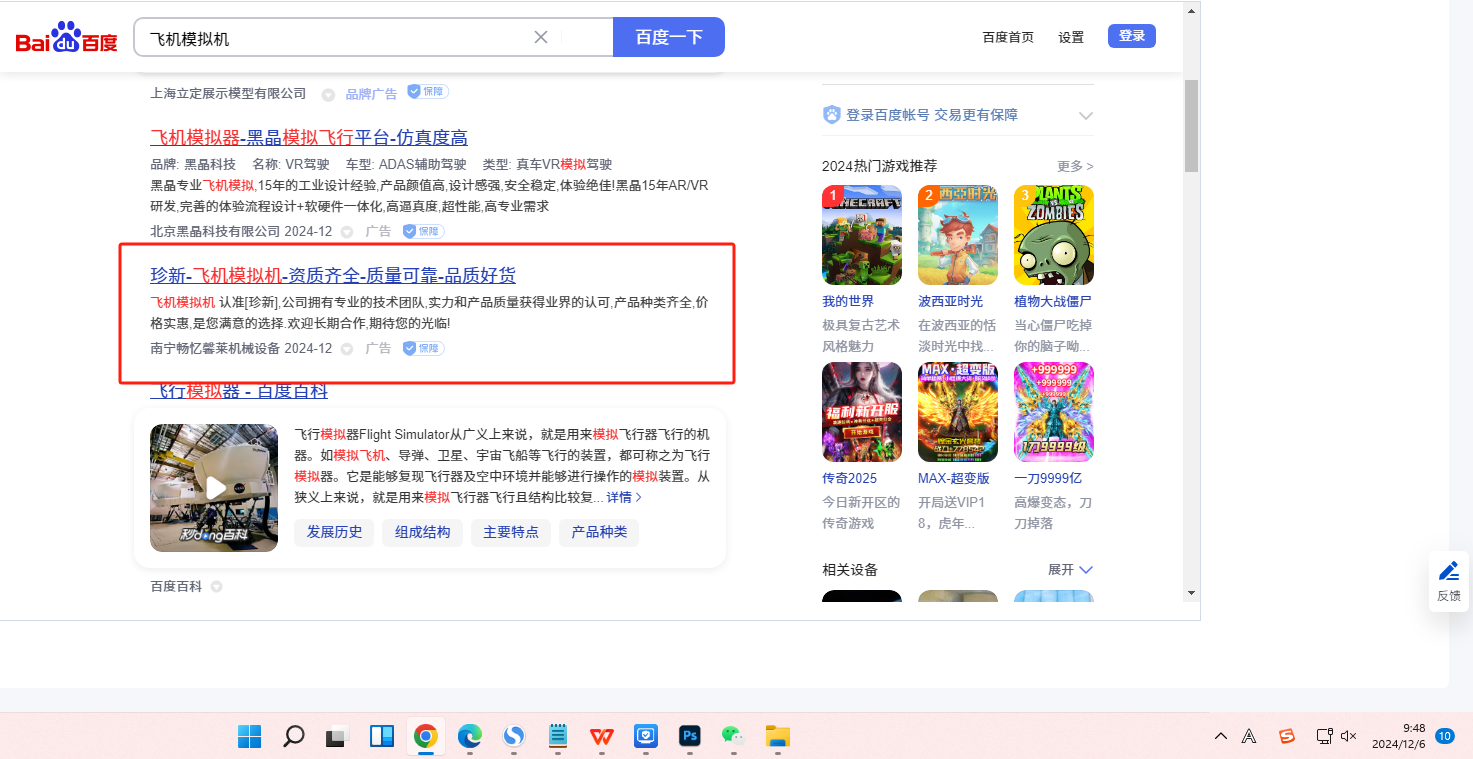Viewport: 1473px width, 759px height.
Task: Click the 登录 button
Action: 1132,36
